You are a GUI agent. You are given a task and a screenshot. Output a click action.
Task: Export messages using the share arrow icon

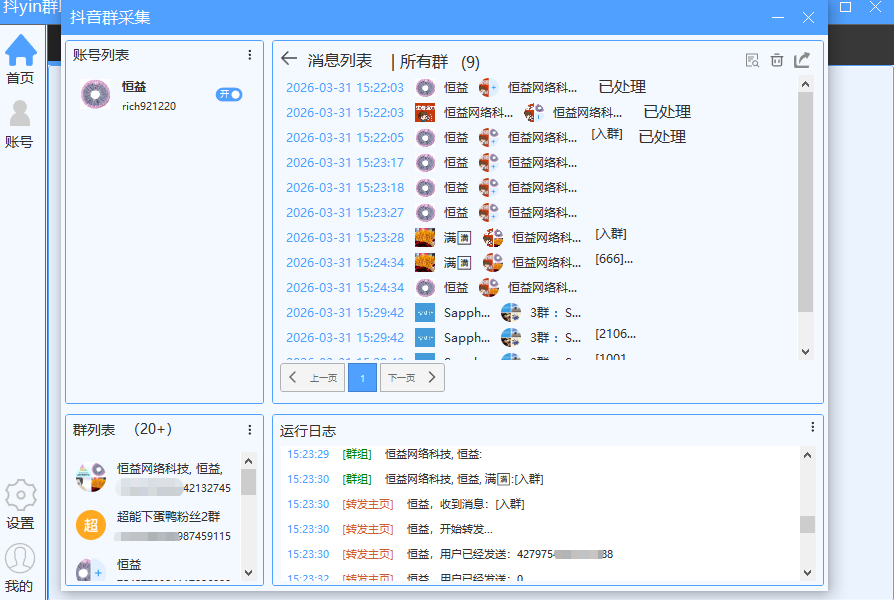click(x=801, y=60)
